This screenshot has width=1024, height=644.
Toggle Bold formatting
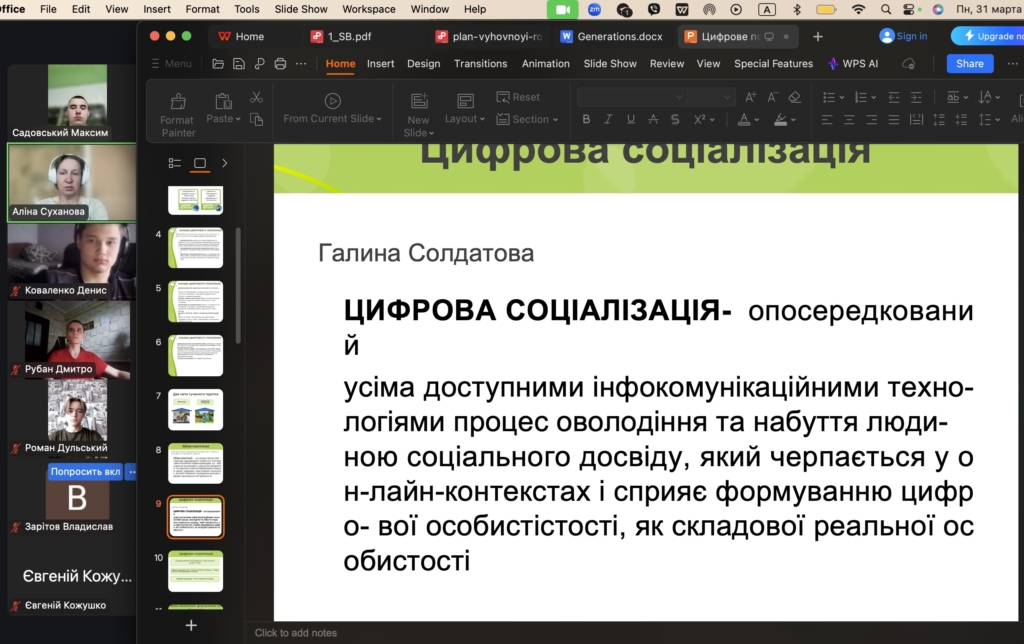coord(585,119)
